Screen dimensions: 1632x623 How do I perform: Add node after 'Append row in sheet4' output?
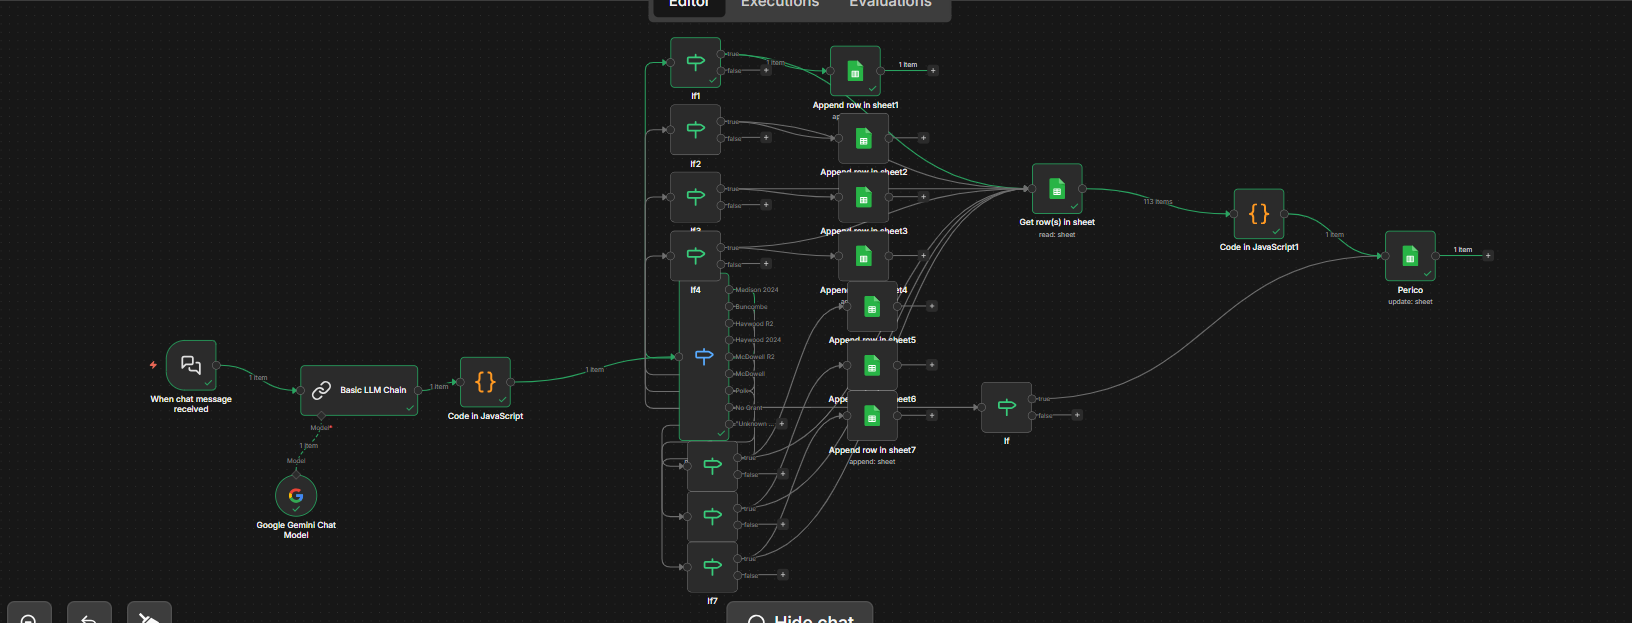(x=923, y=256)
